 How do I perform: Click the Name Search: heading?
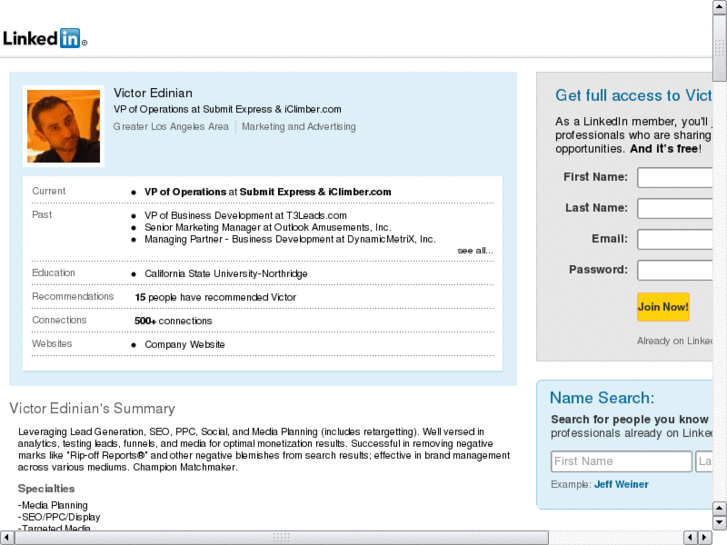click(x=602, y=398)
